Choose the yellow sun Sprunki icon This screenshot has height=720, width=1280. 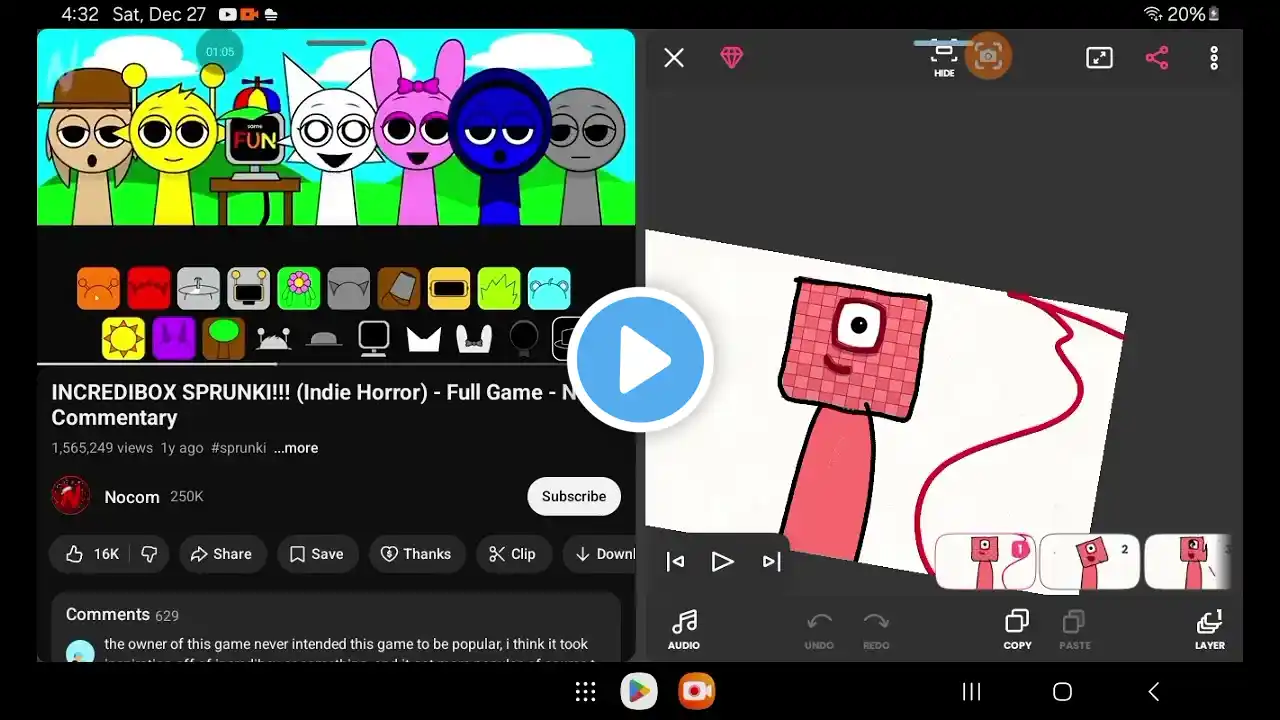tap(123, 339)
